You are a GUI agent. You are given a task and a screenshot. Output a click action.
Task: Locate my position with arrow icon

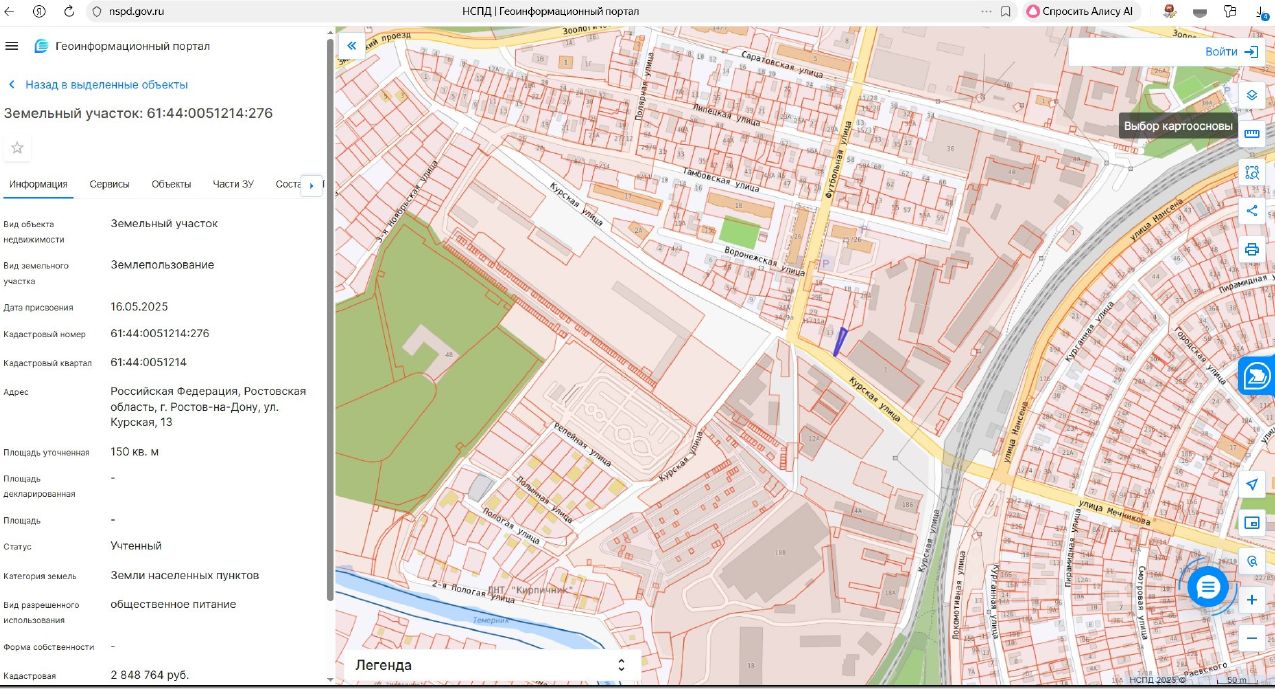coord(1251,484)
